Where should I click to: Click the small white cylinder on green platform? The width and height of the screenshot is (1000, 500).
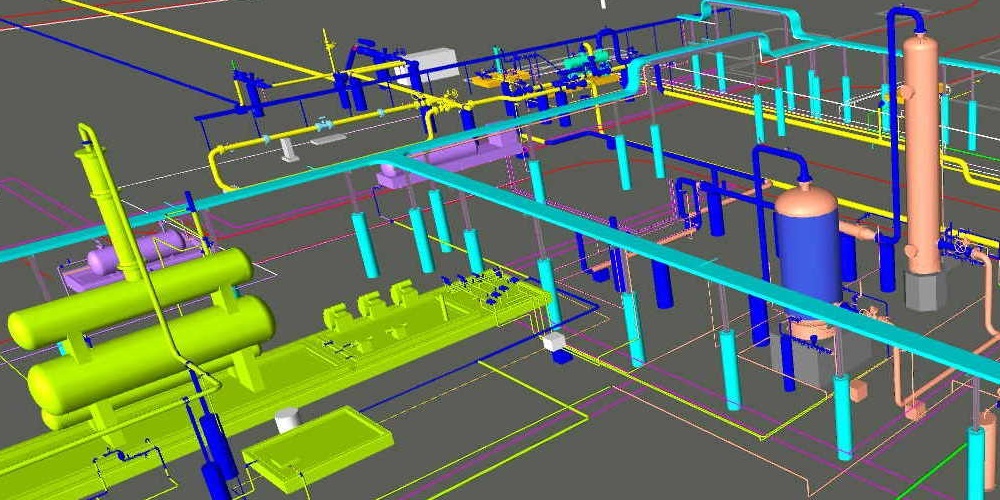click(287, 418)
